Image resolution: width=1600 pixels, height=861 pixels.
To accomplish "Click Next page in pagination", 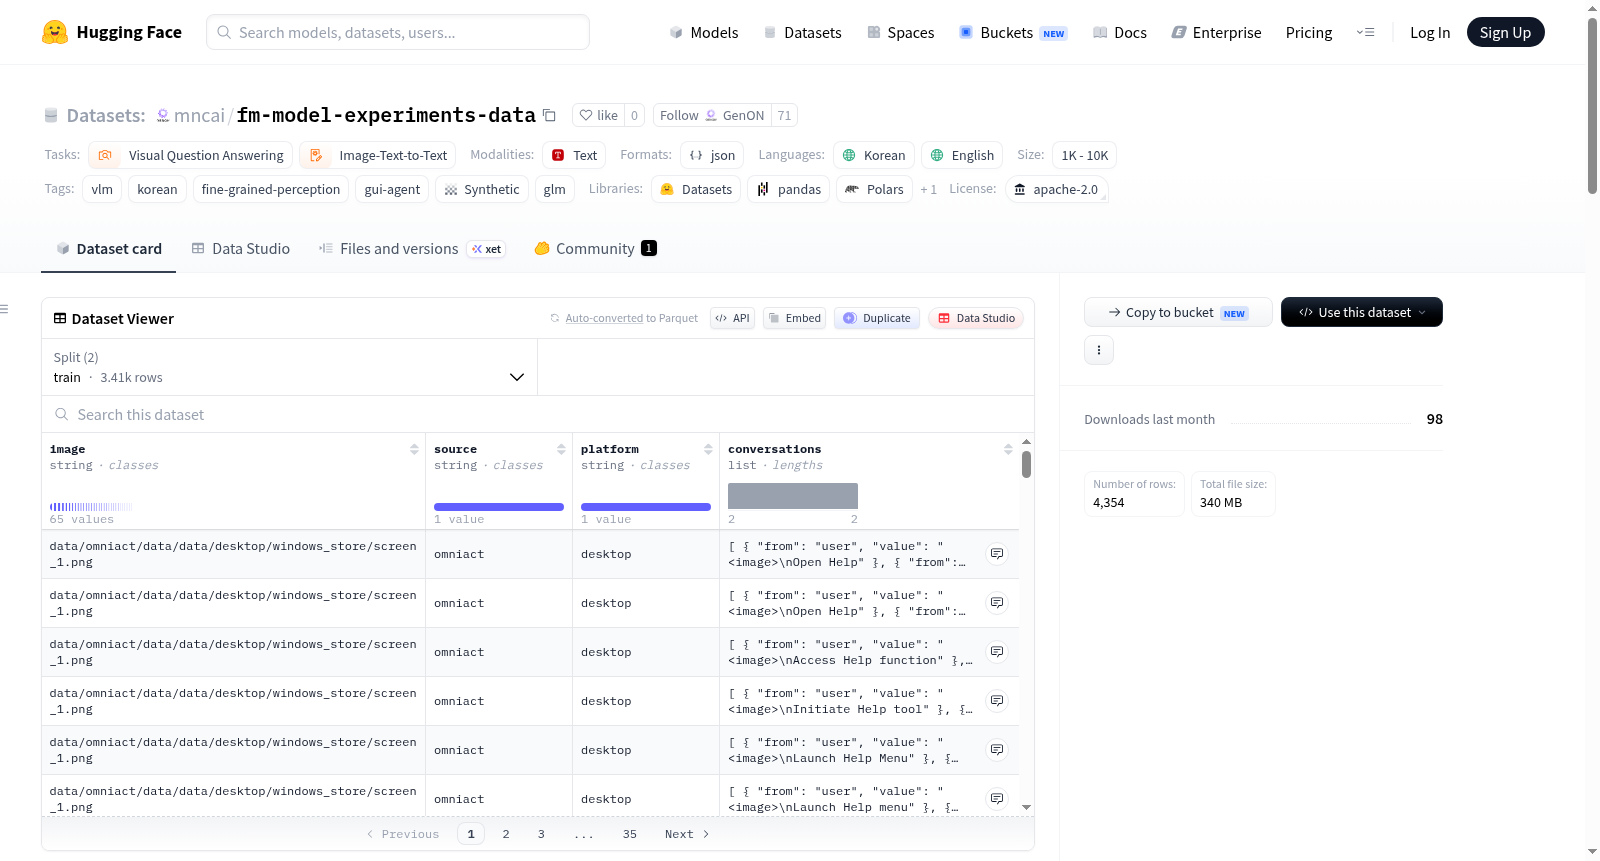I will click(x=687, y=834).
